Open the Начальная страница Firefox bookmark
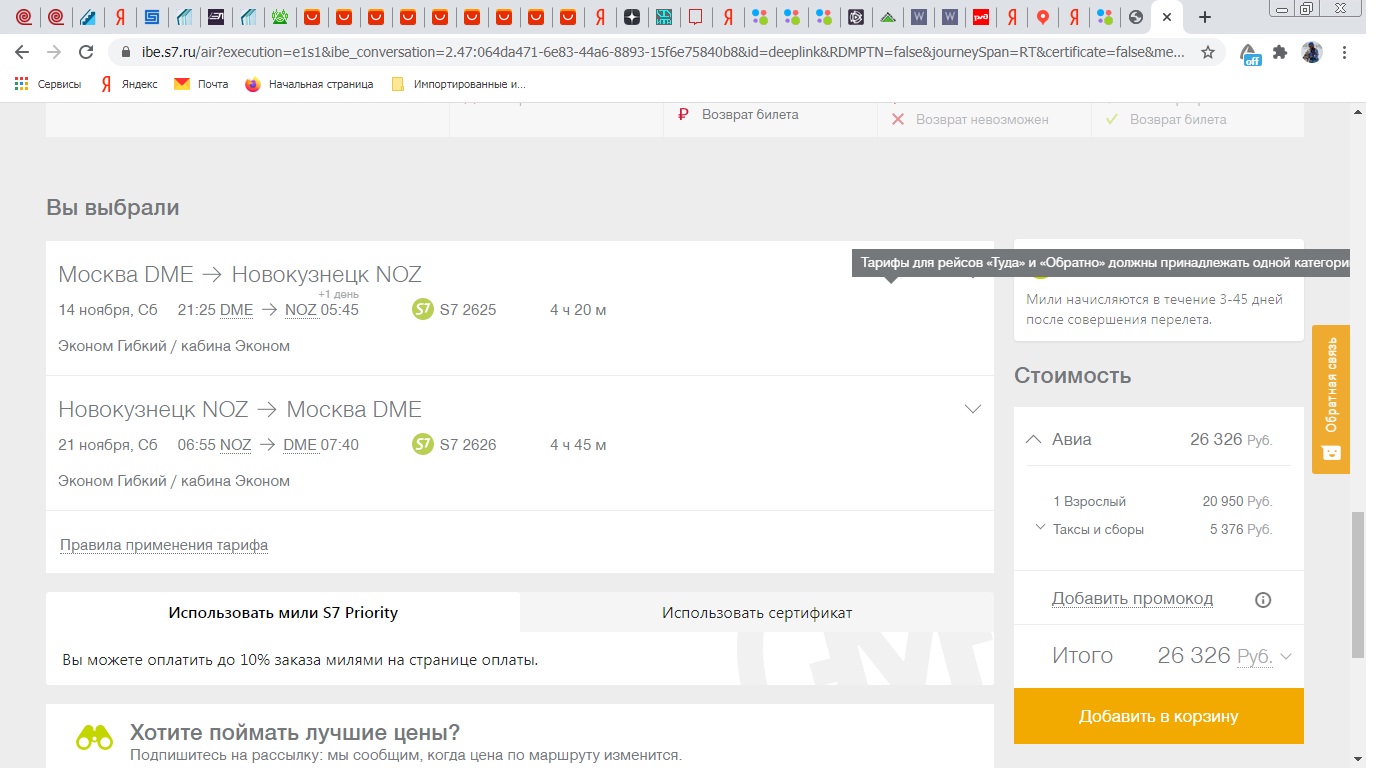Viewport: 1383px width, 774px height. [309, 84]
